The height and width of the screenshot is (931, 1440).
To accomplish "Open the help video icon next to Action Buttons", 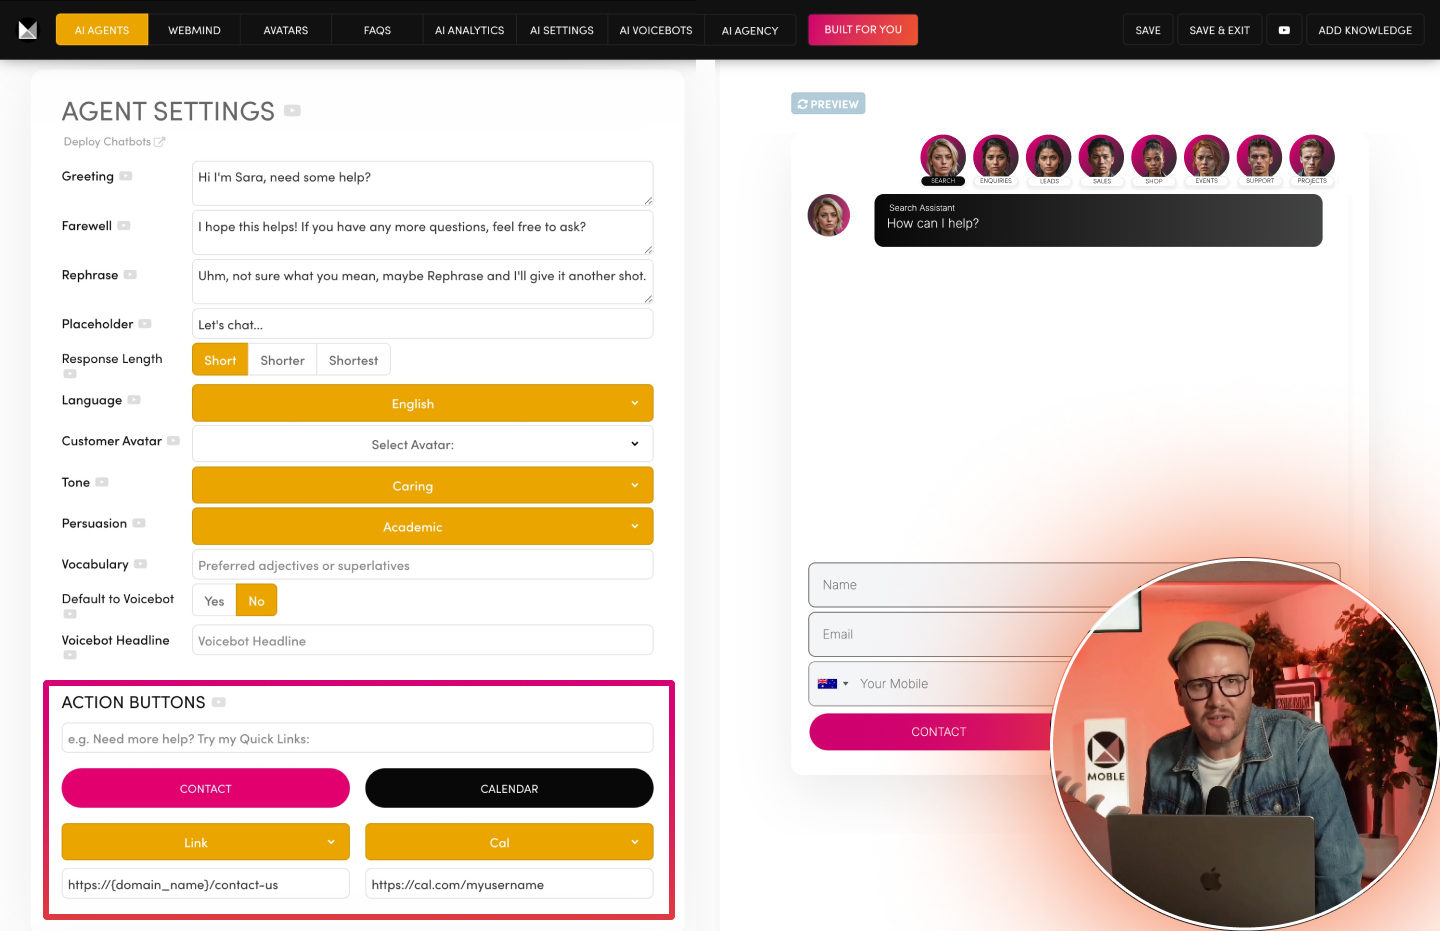I will [219, 702].
